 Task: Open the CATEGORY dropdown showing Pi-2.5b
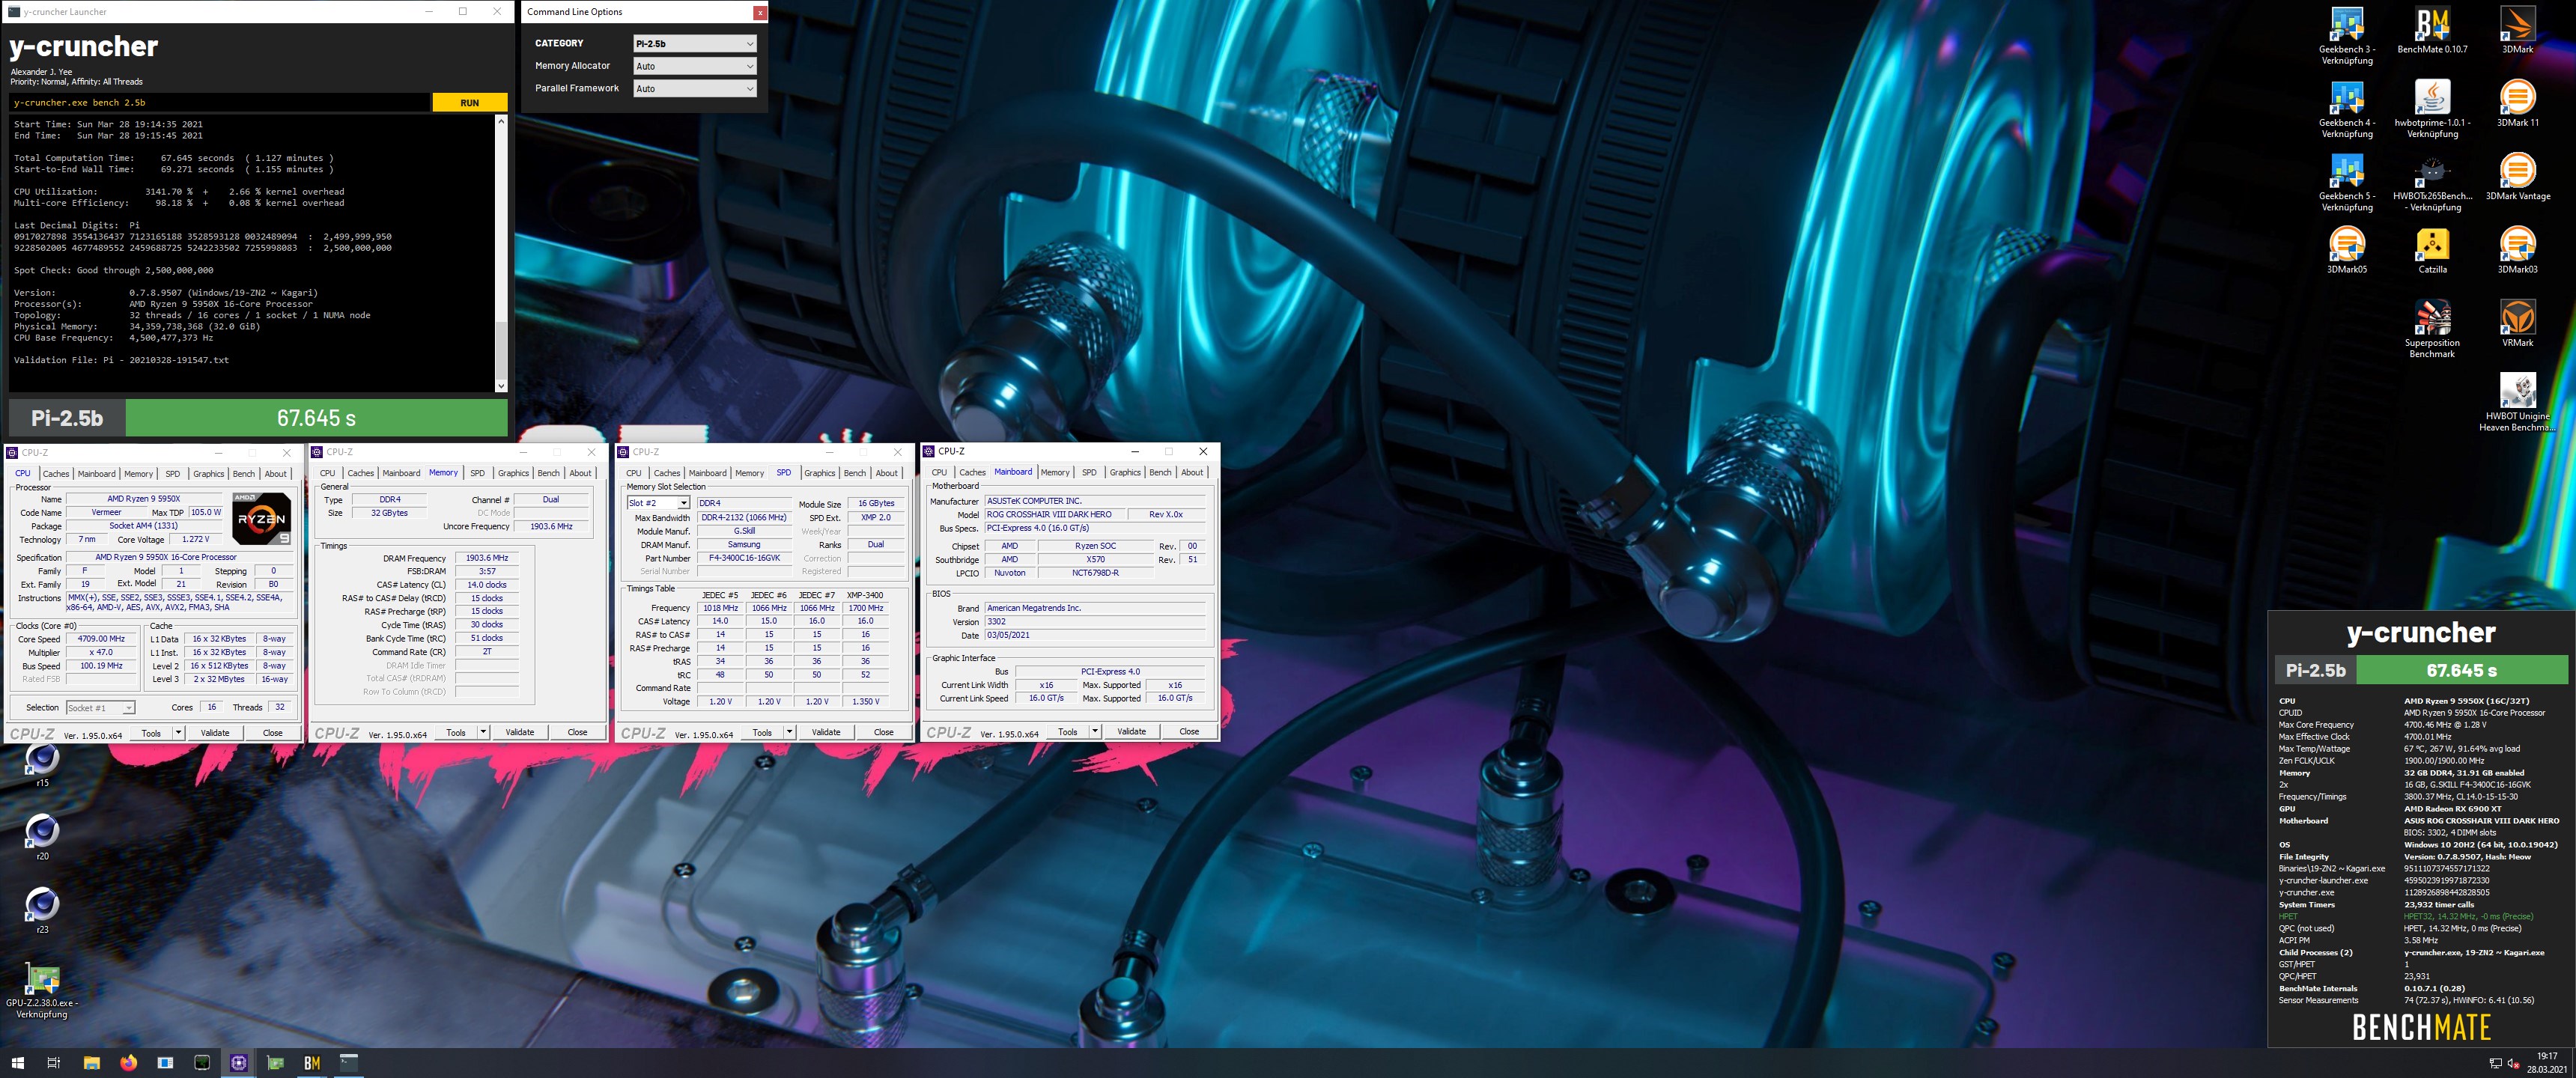click(695, 44)
